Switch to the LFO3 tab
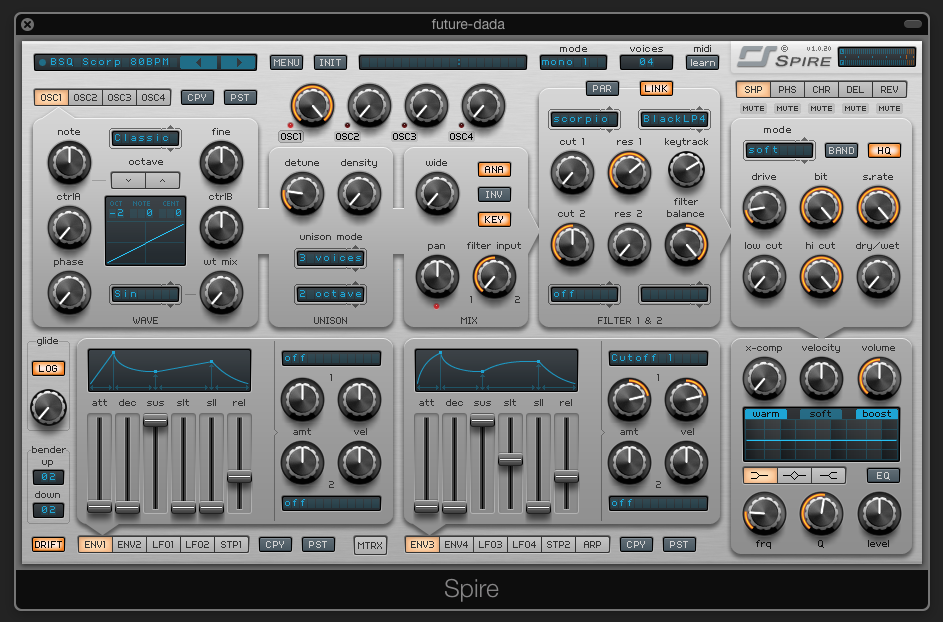Viewport: 943px width, 622px height. click(490, 544)
